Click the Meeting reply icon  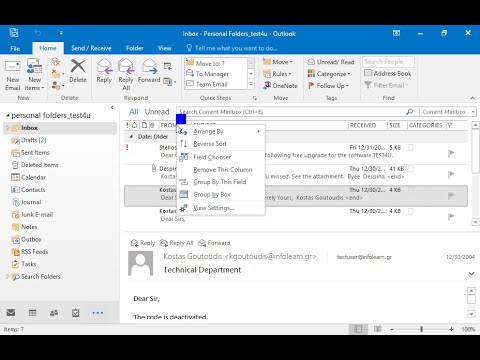click(168, 66)
